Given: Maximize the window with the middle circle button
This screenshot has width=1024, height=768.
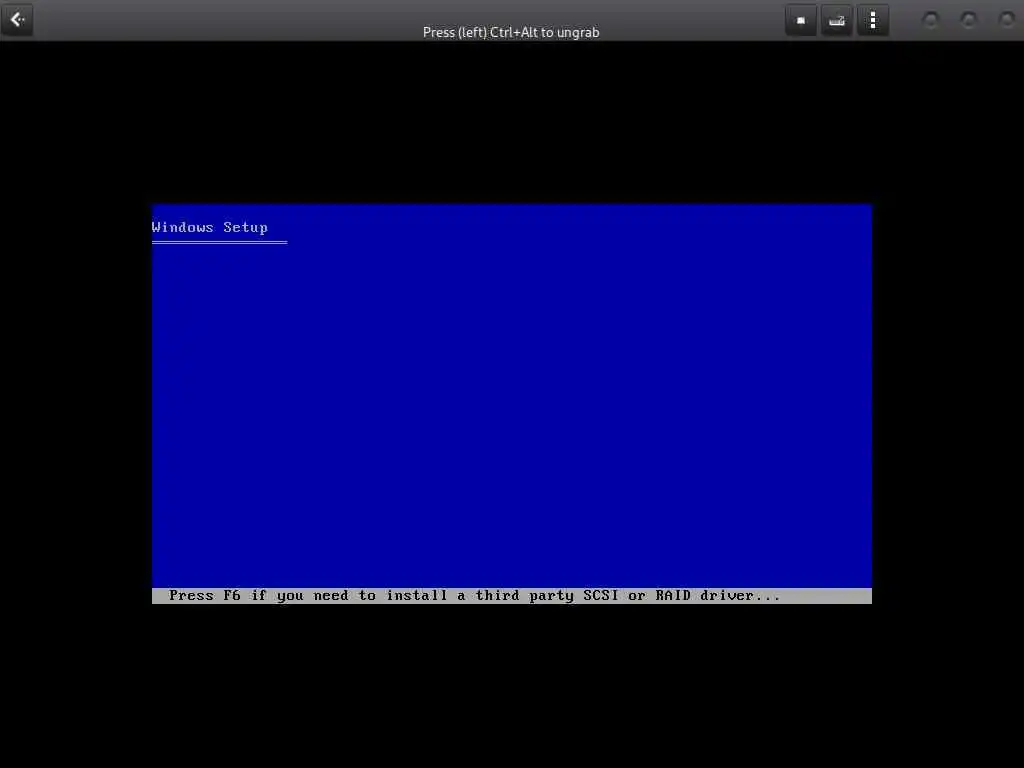Looking at the screenshot, I should 968,20.
